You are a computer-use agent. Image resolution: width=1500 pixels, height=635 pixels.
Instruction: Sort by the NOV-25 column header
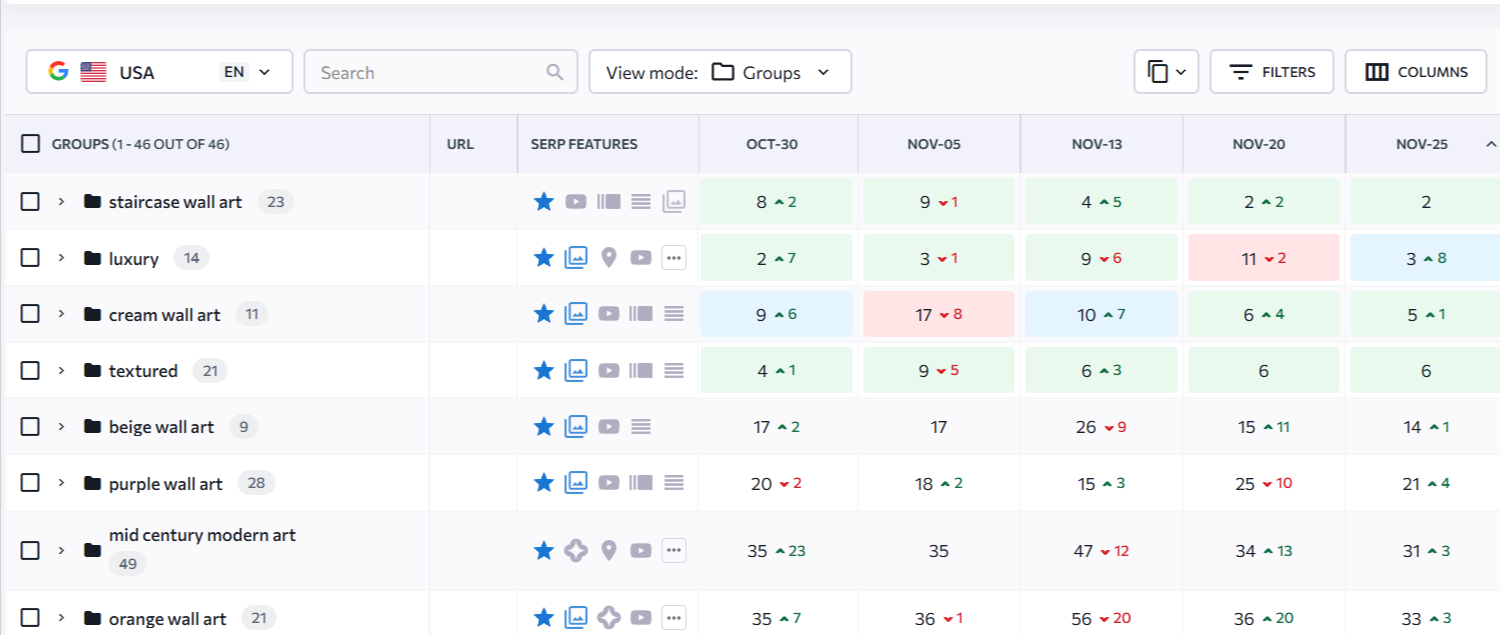[1421, 144]
